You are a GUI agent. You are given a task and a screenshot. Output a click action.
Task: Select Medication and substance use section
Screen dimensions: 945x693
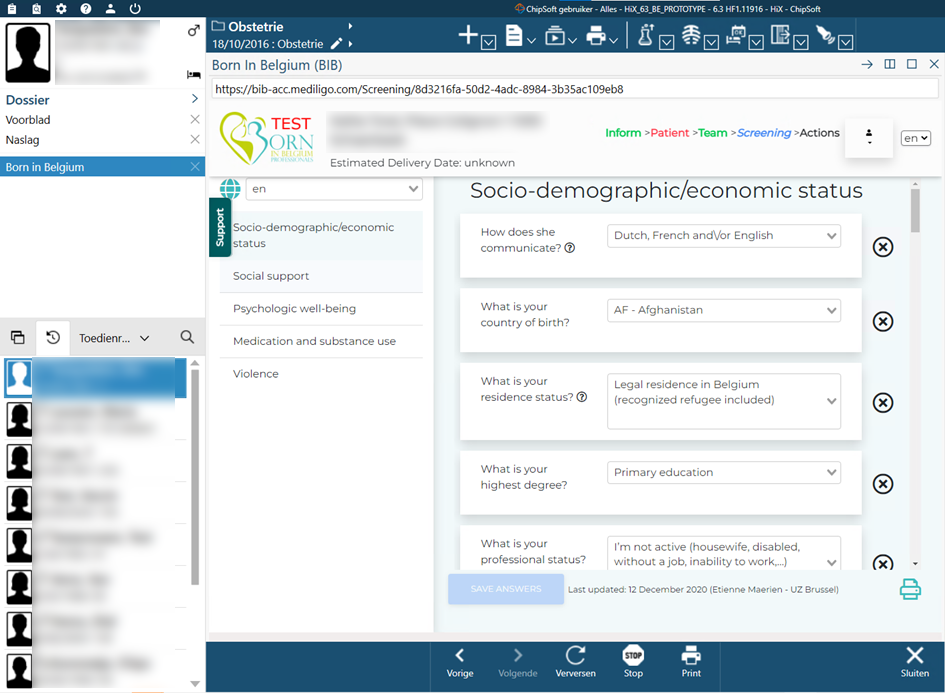(x=321, y=341)
